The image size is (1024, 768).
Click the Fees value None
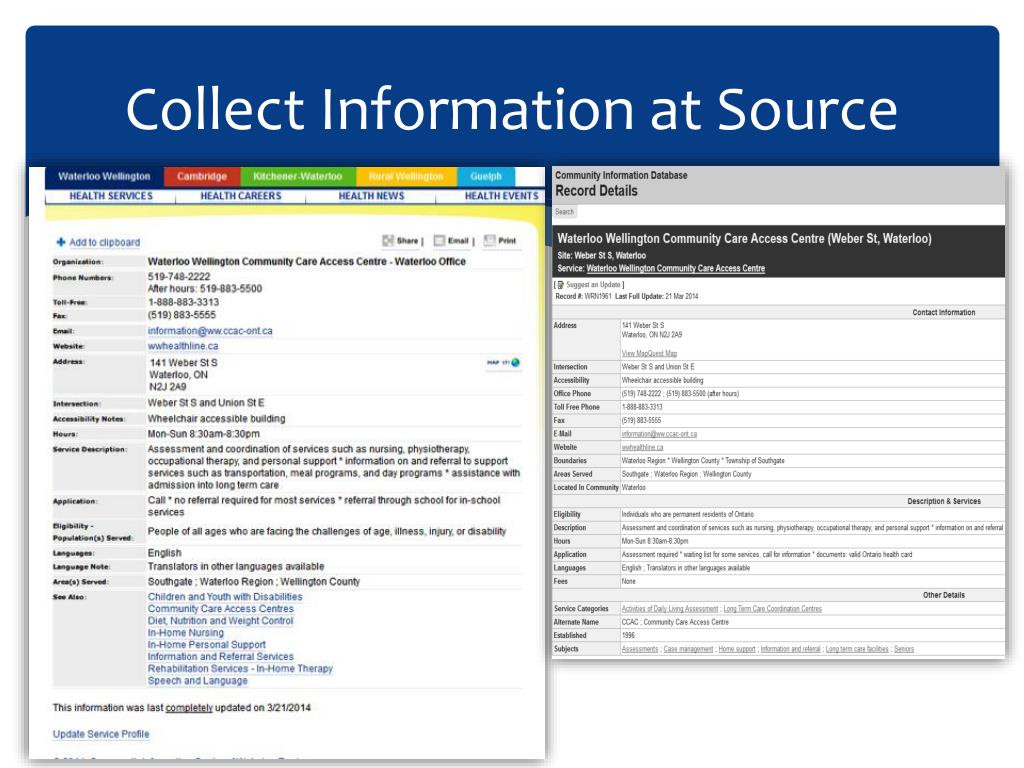(629, 581)
